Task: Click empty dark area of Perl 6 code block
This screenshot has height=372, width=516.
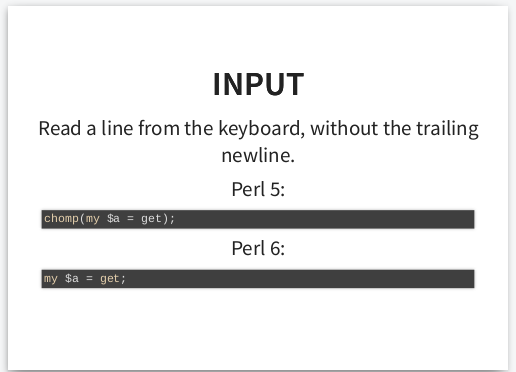Action: pyautogui.click(x=300, y=279)
